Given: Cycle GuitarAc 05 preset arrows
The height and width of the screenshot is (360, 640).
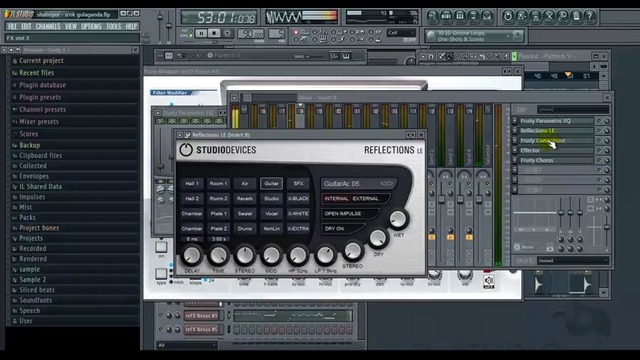Looking at the screenshot, I should 387,184.
